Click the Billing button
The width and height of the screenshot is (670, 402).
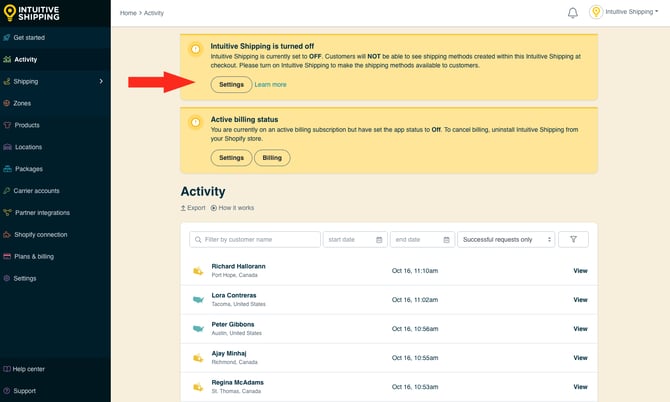click(x=272, y=158)
